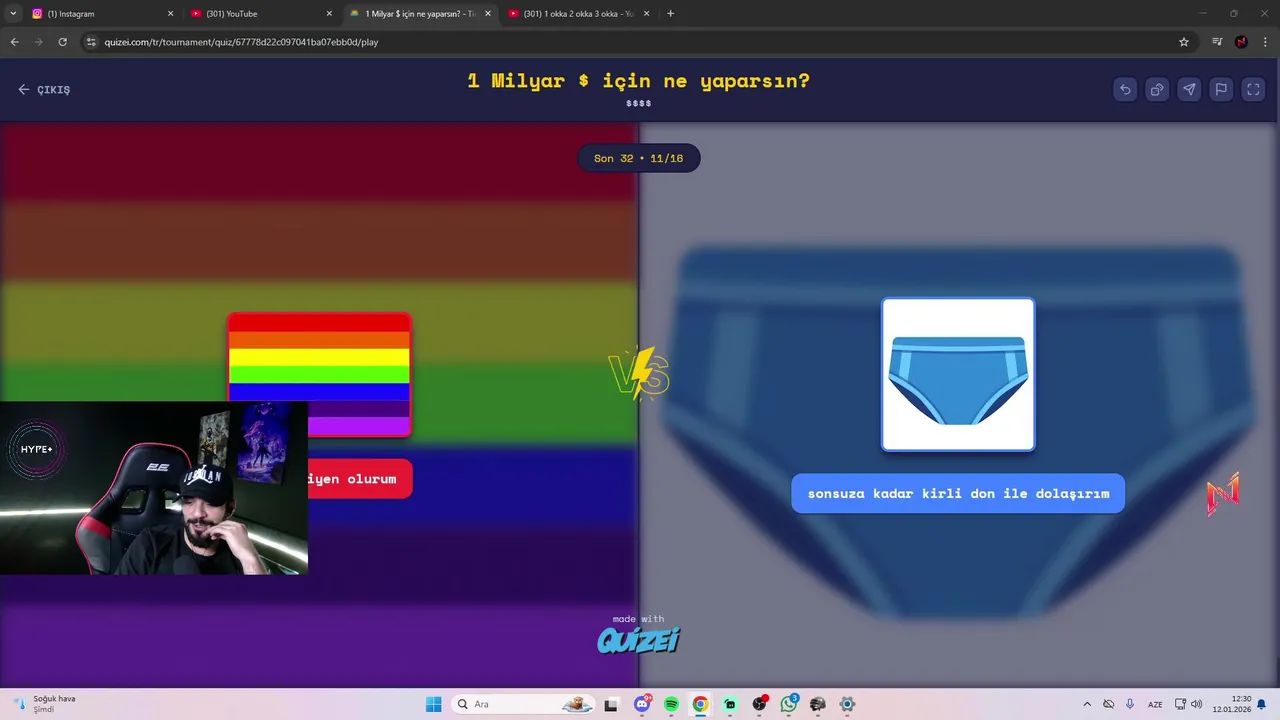Click the Quizei logo at bottom
Image resolution: width=1280 pixels, height=720 pixels.
click(x=639, y=639)
